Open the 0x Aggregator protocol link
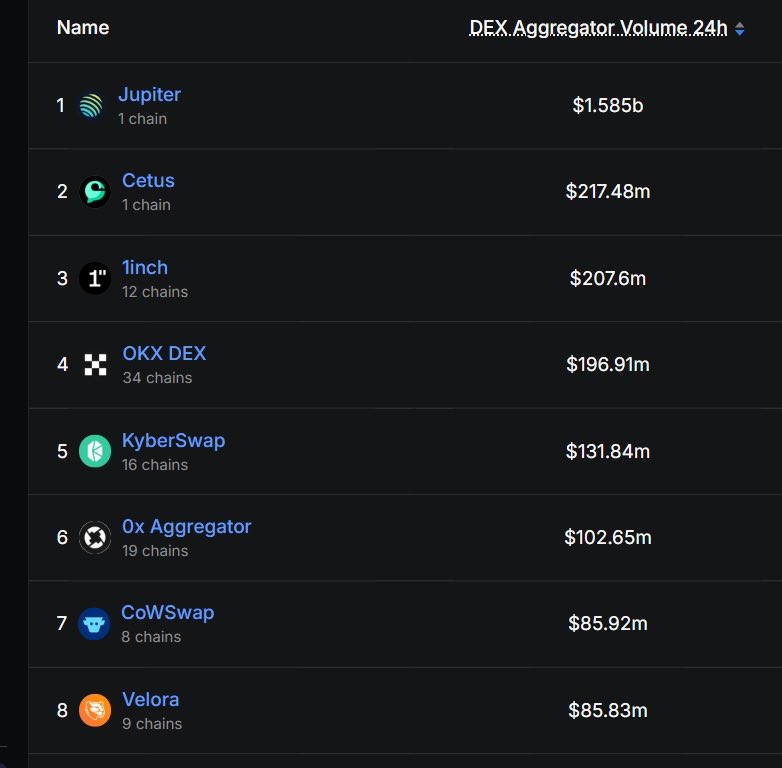The width and height of the screenshot is (782, 768). (x=186, y=527)
